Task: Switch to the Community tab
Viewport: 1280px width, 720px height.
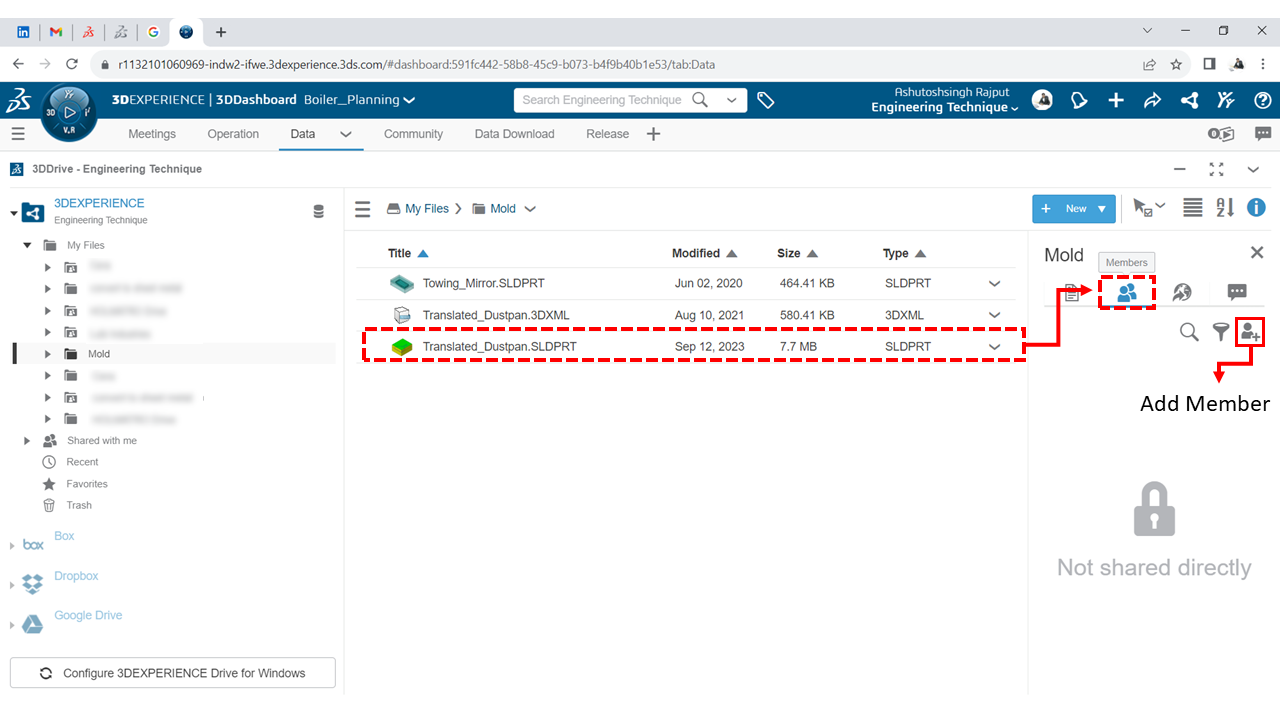Action: point(413,134)
